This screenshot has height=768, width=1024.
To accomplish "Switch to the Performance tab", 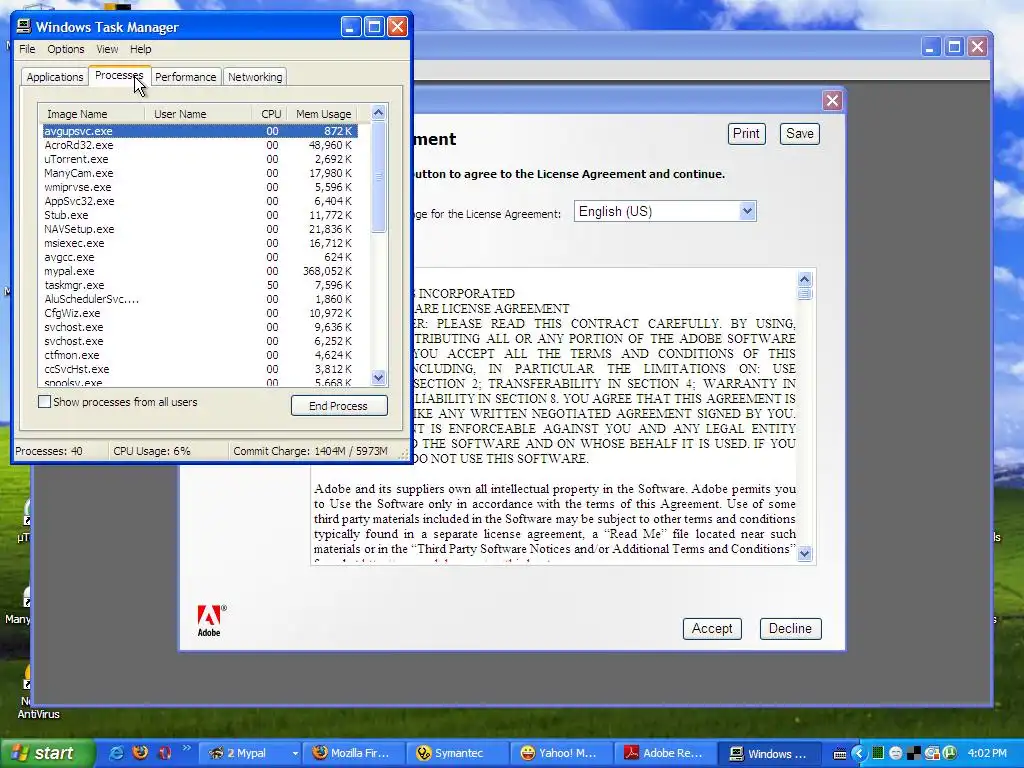I will (185, 76).
